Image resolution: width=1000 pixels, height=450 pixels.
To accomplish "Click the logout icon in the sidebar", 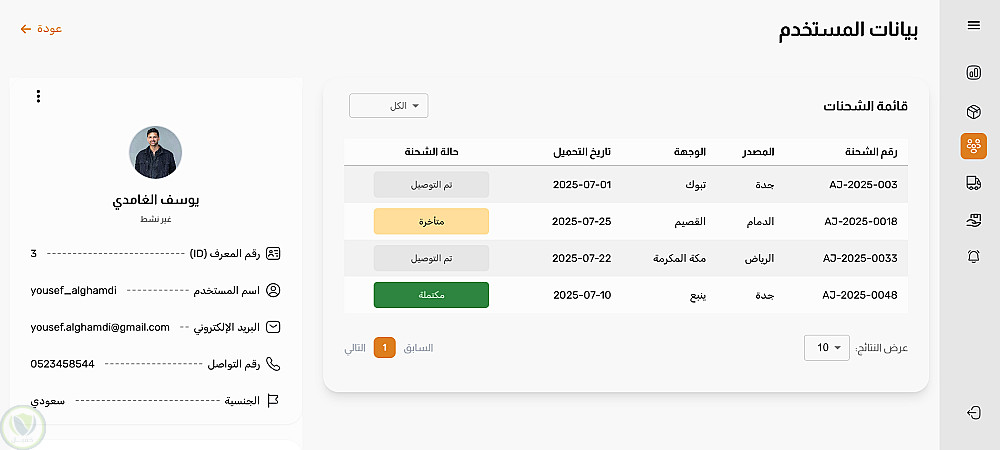I will coord(973,412).
